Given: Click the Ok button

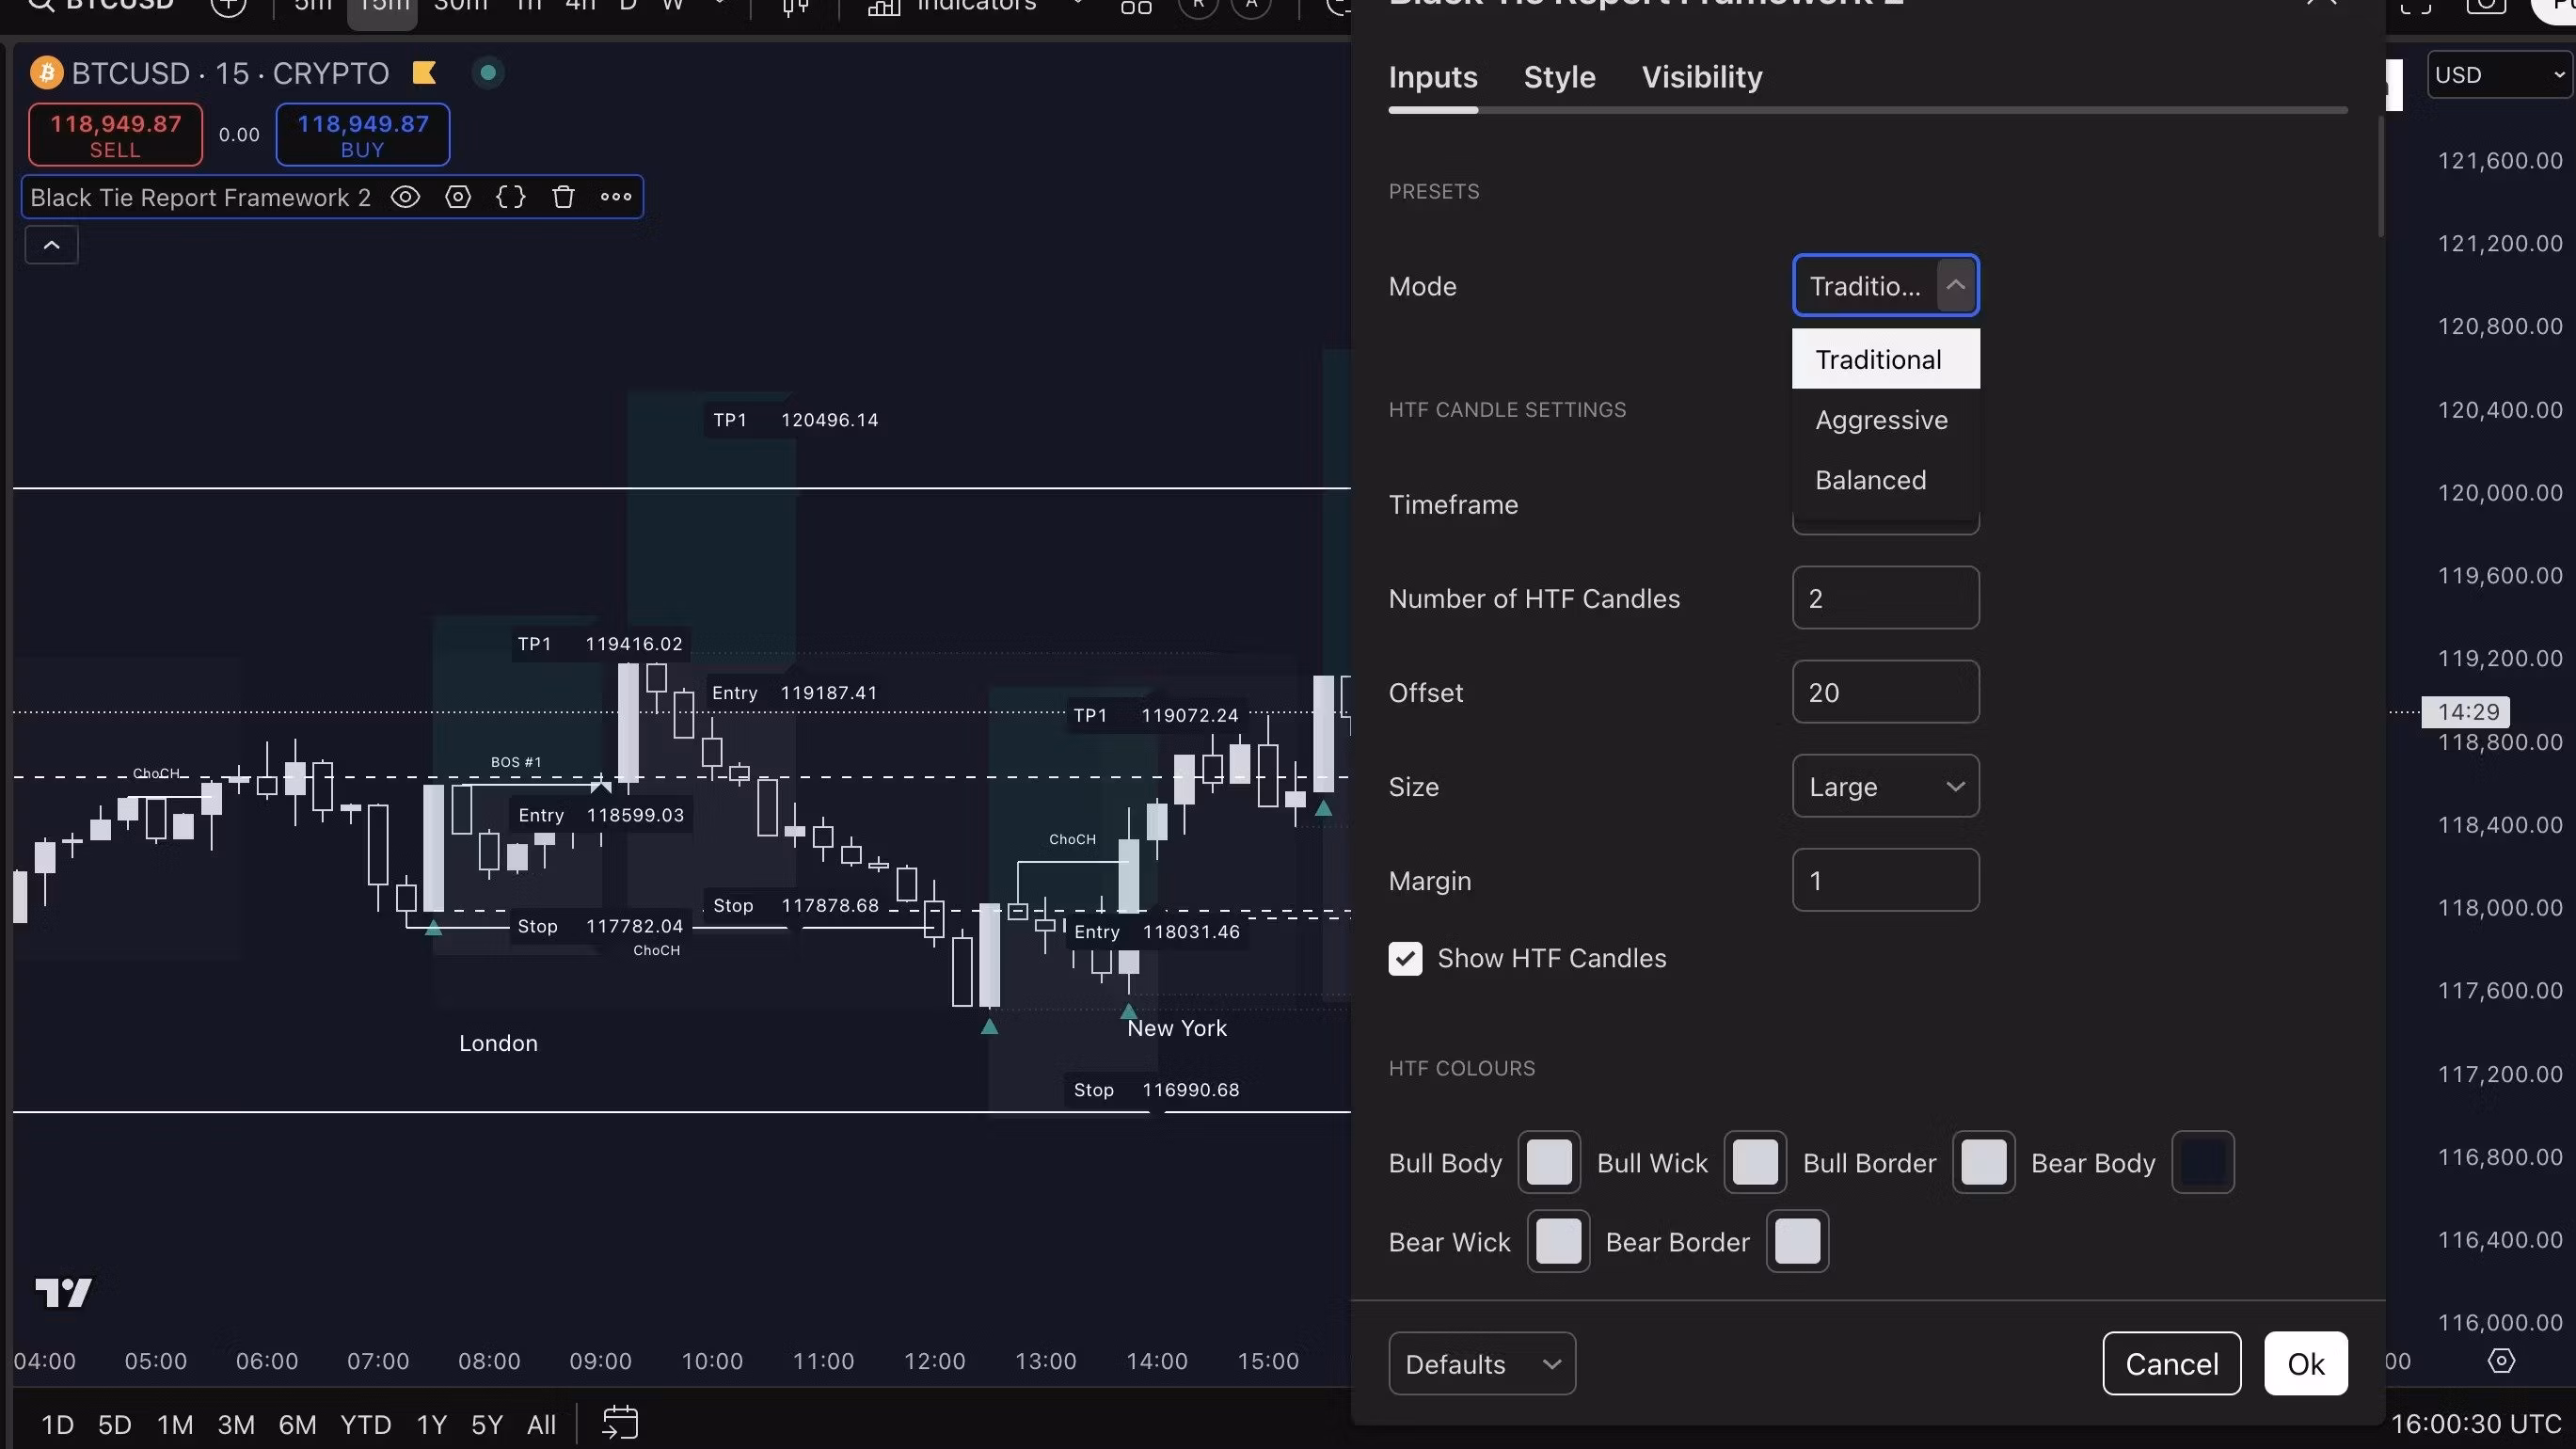Looking at the screenshot, I should pos(2305,1363).
